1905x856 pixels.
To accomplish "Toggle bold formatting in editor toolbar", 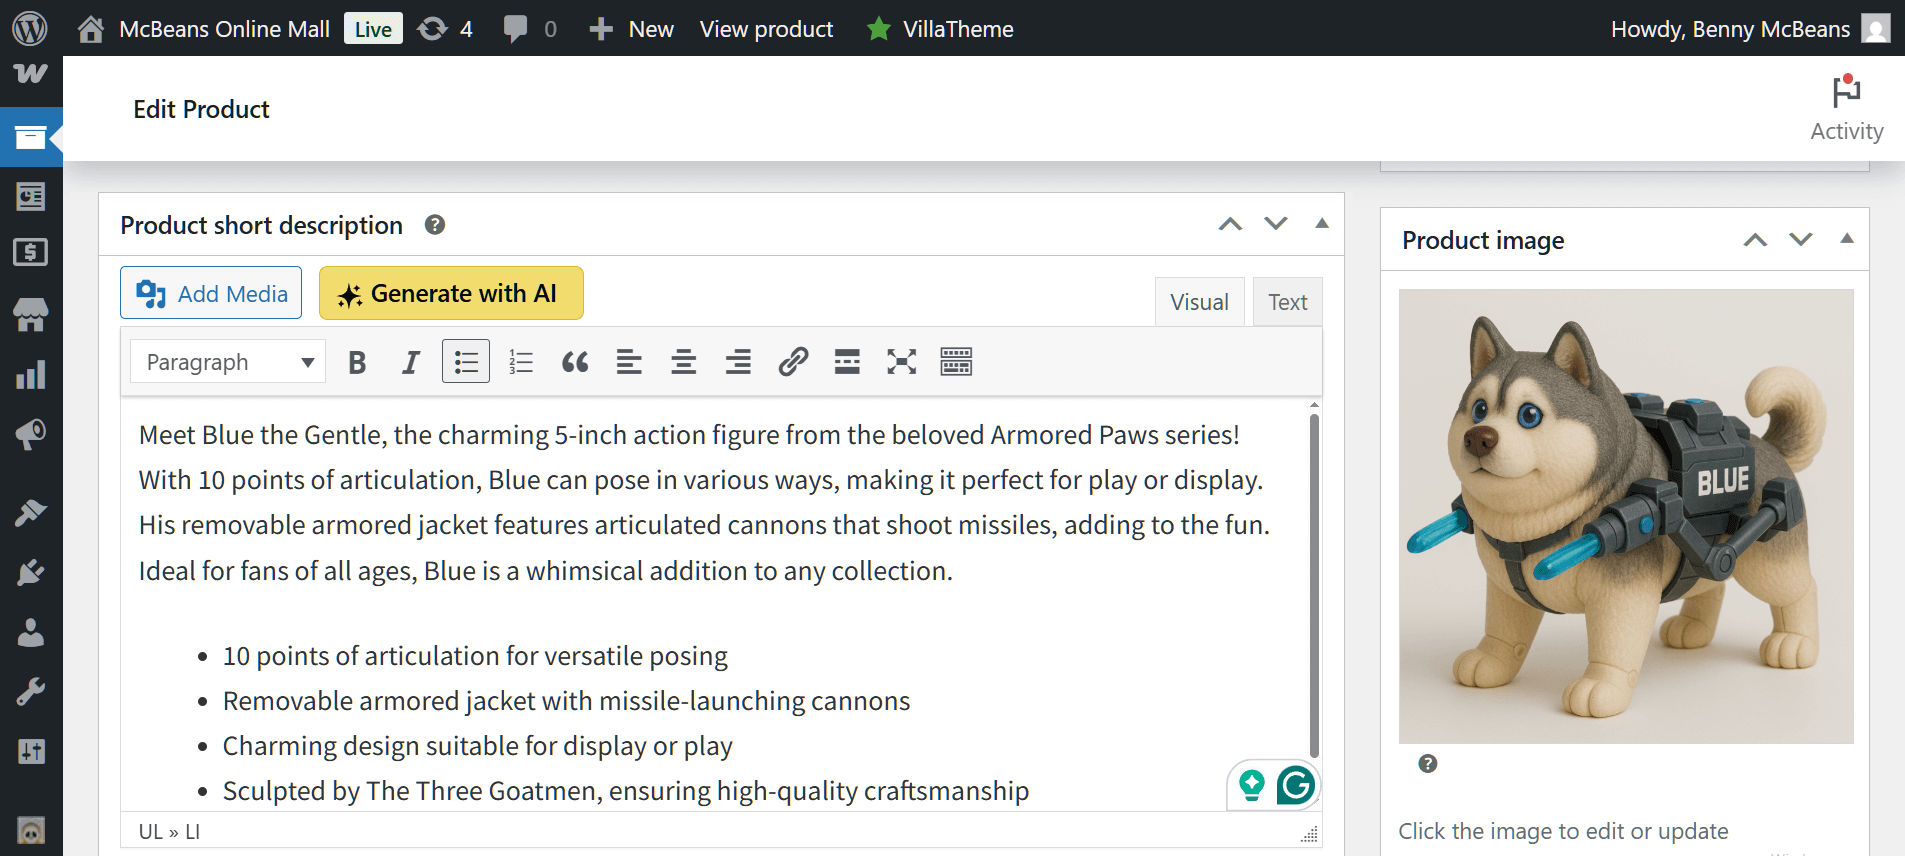I will pyautogui.click(x=357, y=362).
